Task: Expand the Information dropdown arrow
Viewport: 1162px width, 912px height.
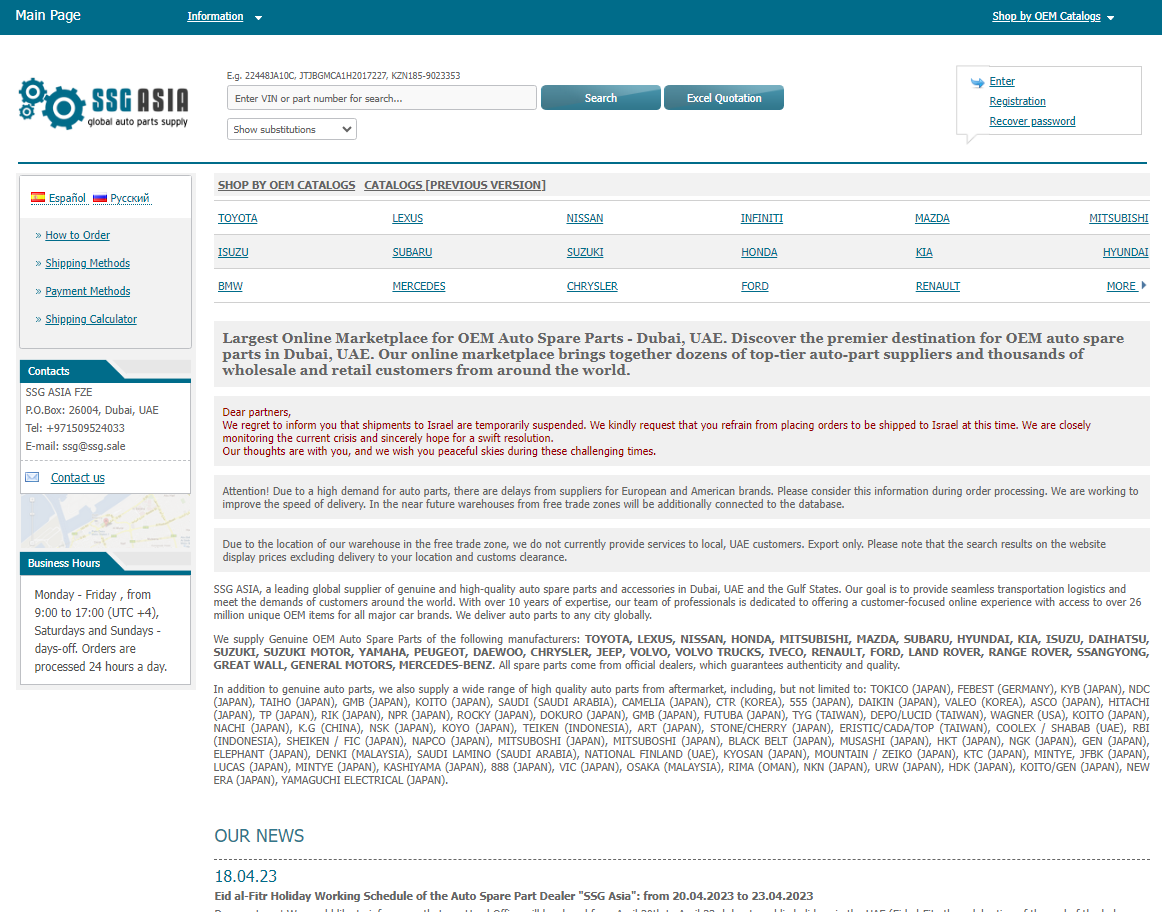Action: [259, 17]
